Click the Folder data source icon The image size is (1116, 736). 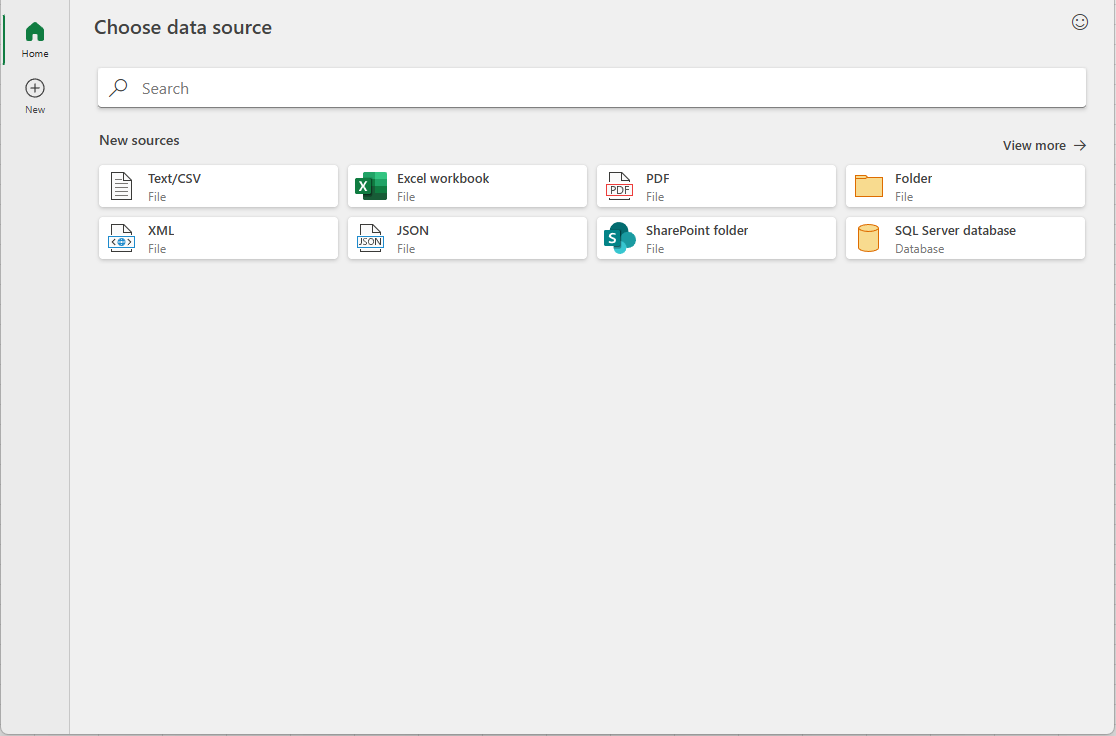tap(868, 186)
